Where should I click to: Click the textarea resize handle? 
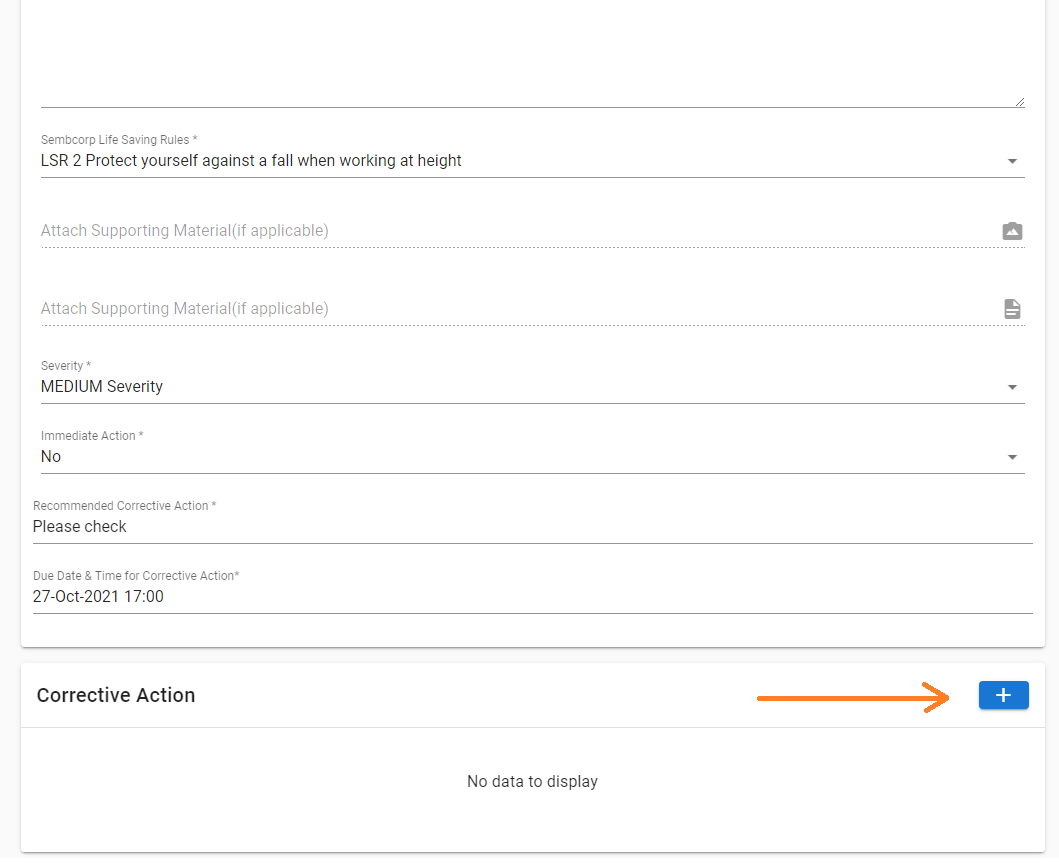pos(1019,101)
